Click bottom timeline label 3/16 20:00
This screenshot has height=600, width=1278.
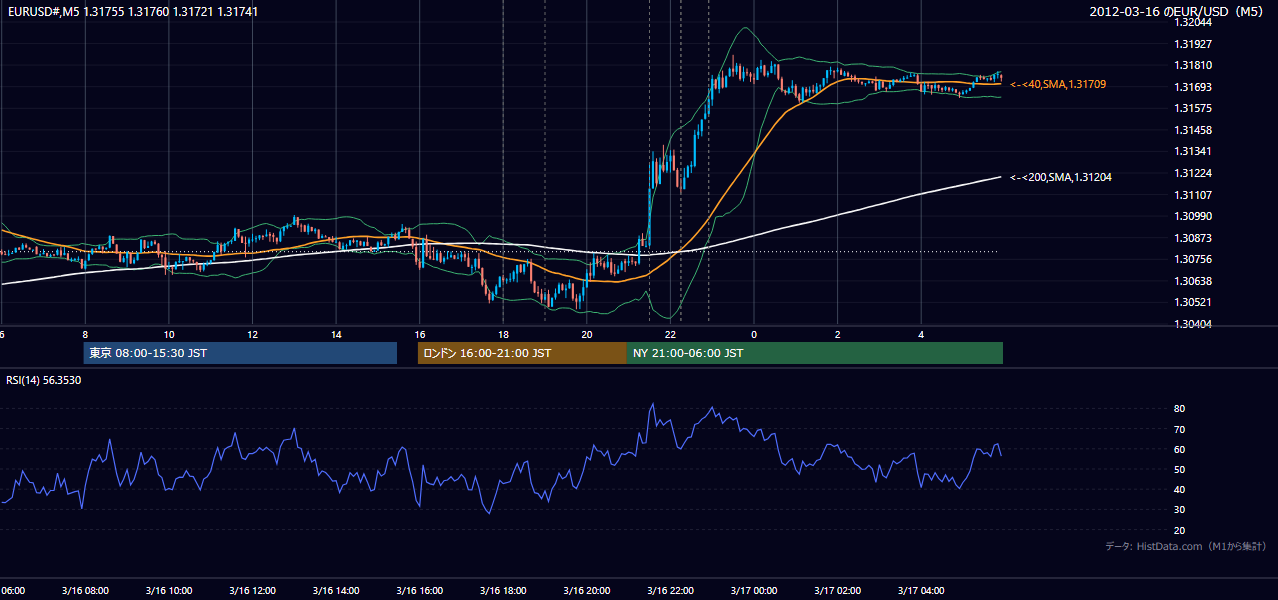point(586,591)
